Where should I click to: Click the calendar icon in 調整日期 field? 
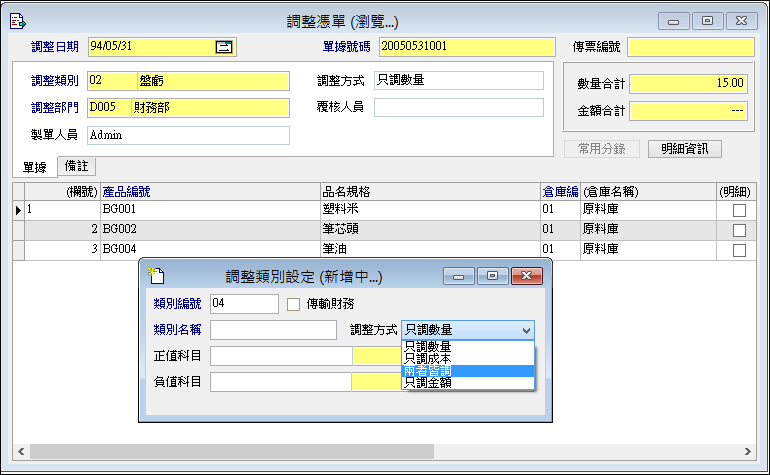click(224, 46)
